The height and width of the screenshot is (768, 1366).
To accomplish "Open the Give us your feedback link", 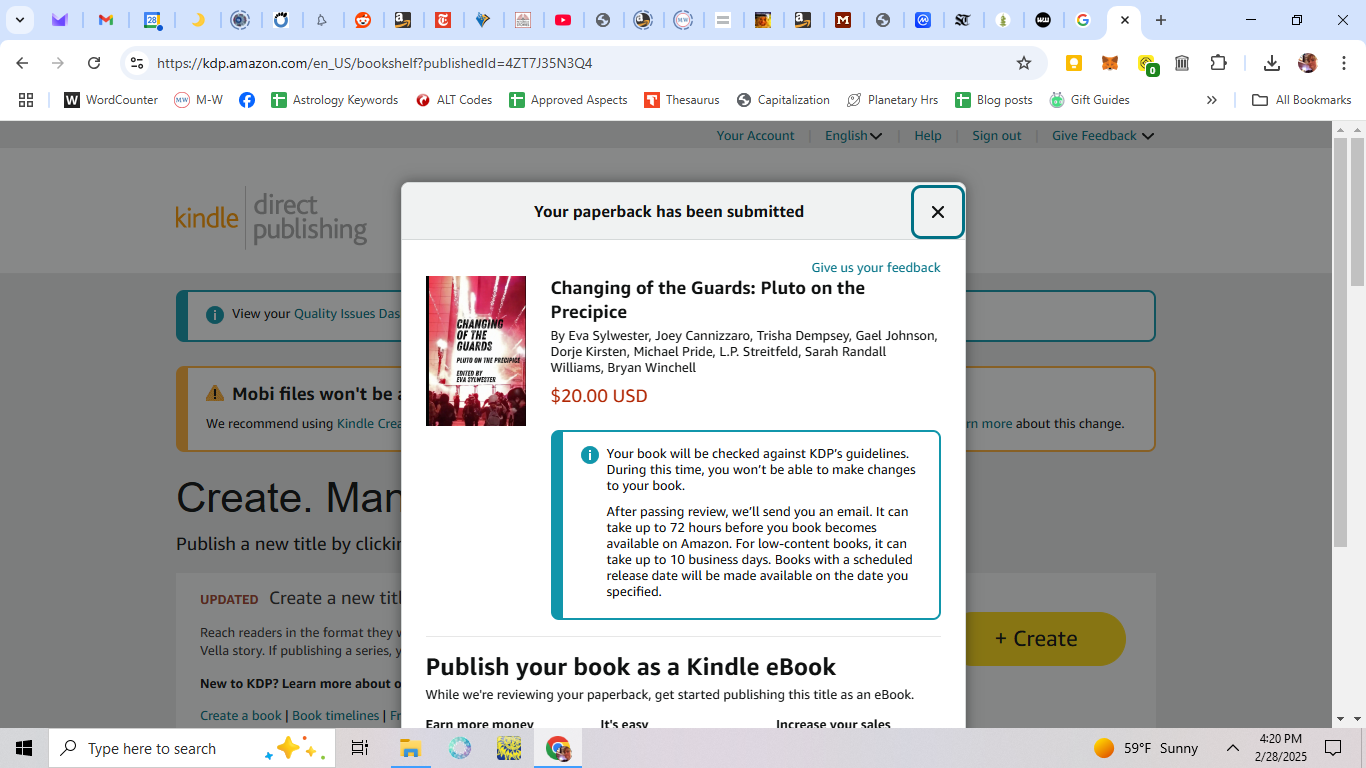I will point(875,267).
